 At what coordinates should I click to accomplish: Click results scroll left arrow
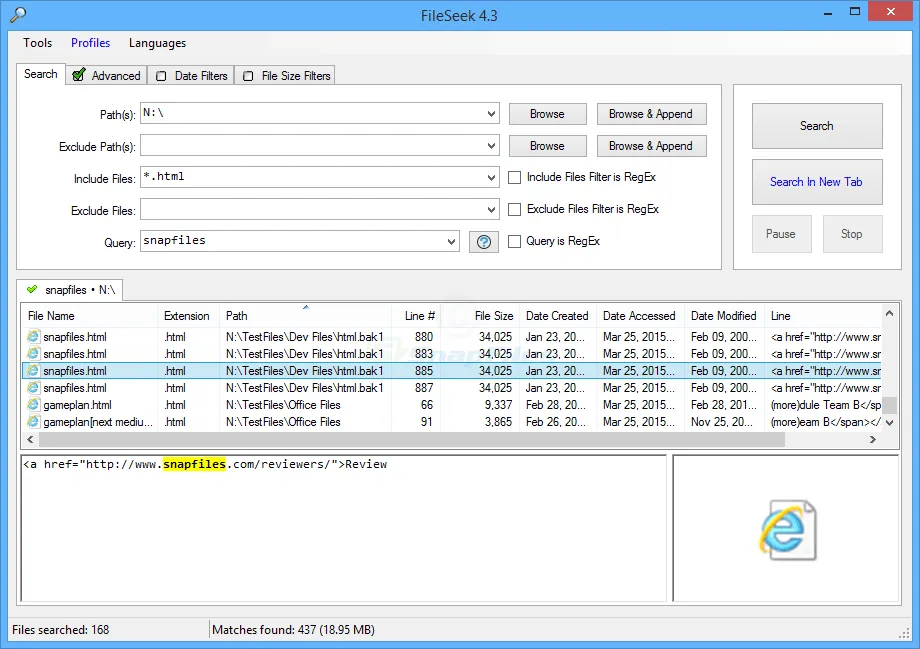tap(31, 439)
